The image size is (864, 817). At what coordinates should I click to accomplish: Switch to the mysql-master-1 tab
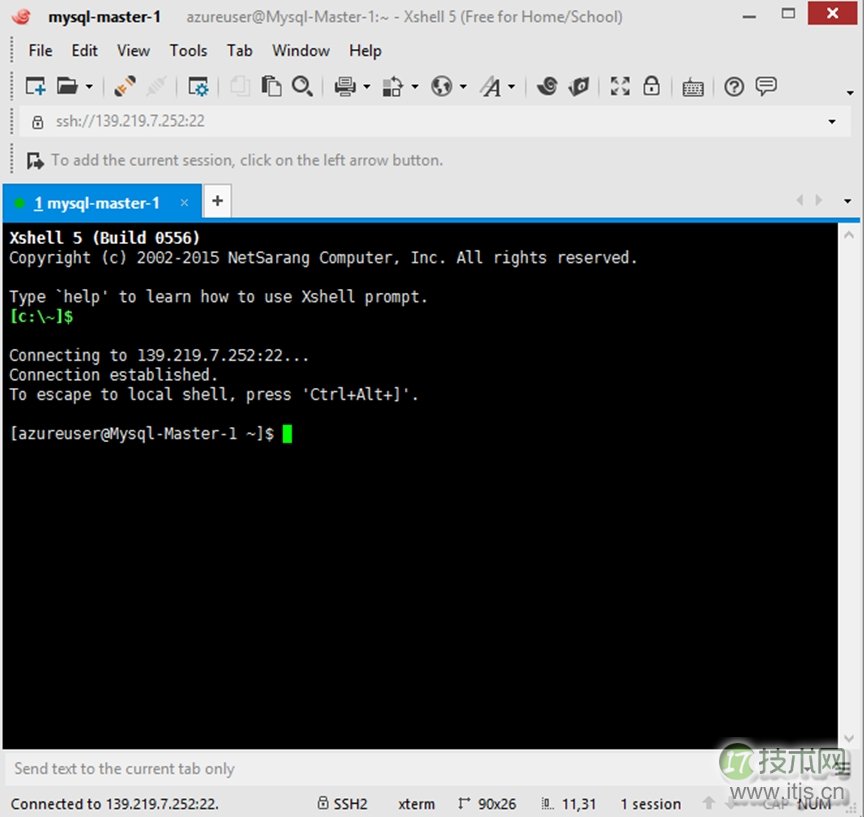pos(95,202)
